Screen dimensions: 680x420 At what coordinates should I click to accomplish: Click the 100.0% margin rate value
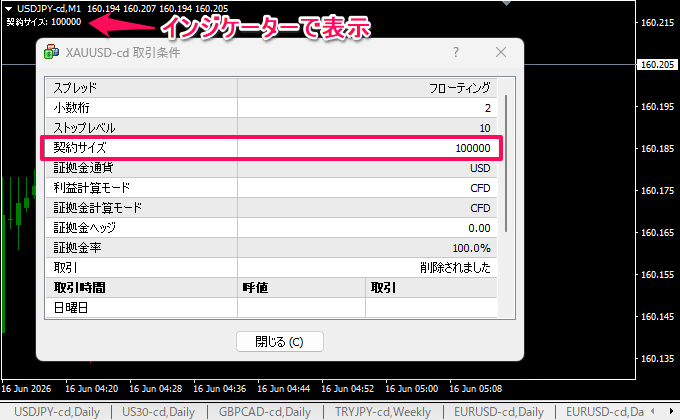pos(471,248)
